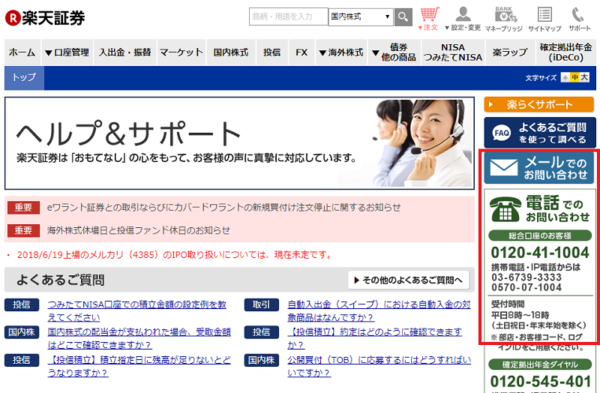Open the shopping cart 注文 icon
The height and width of the screenshot is (393, 600).
[429, 19]
